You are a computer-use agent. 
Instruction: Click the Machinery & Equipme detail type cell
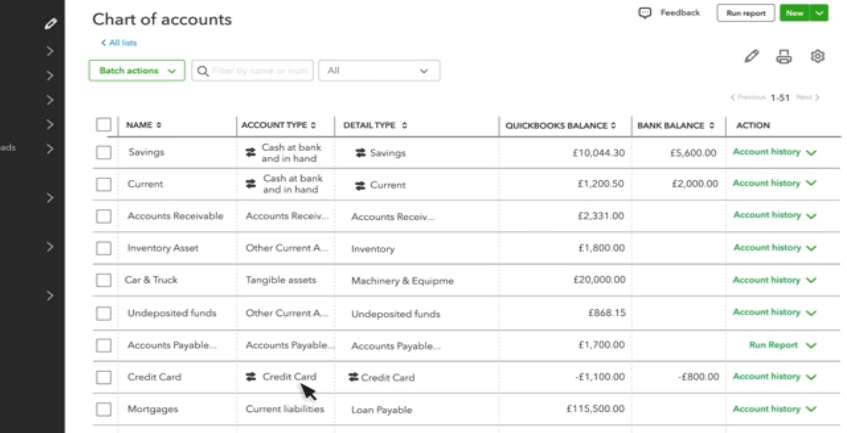[402, 281]
